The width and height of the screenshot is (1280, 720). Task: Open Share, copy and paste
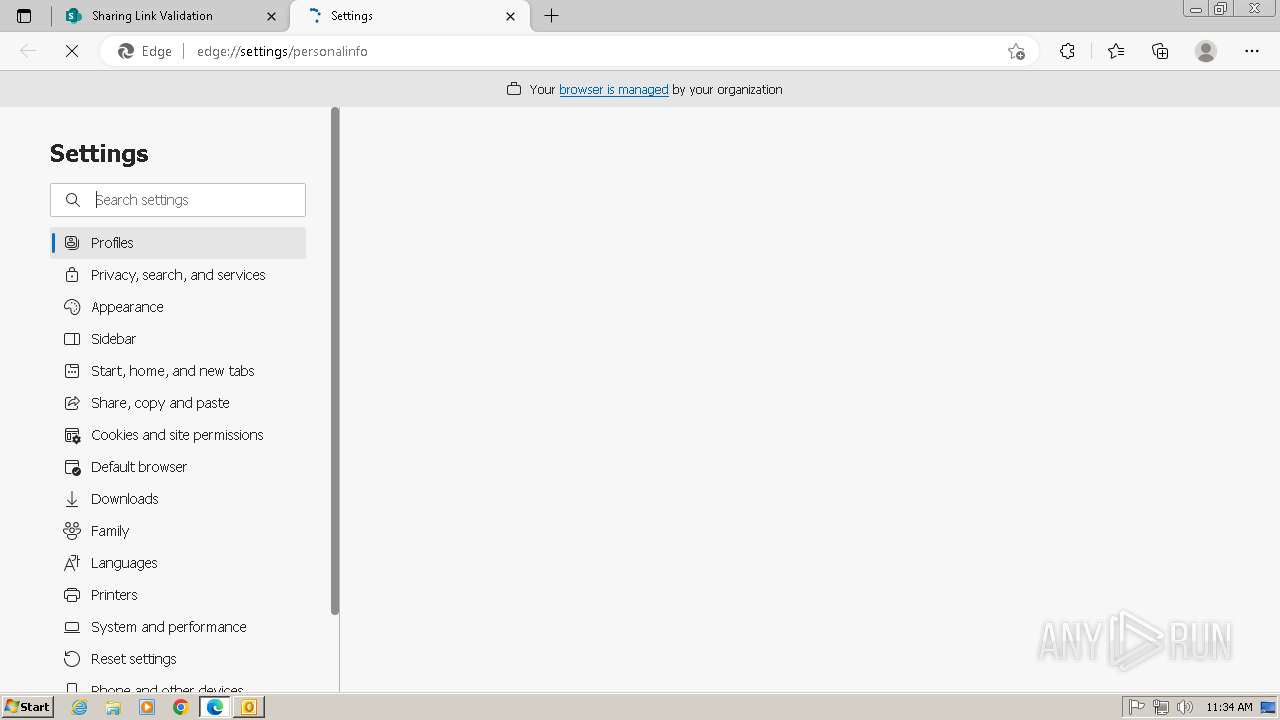[178, 403]
